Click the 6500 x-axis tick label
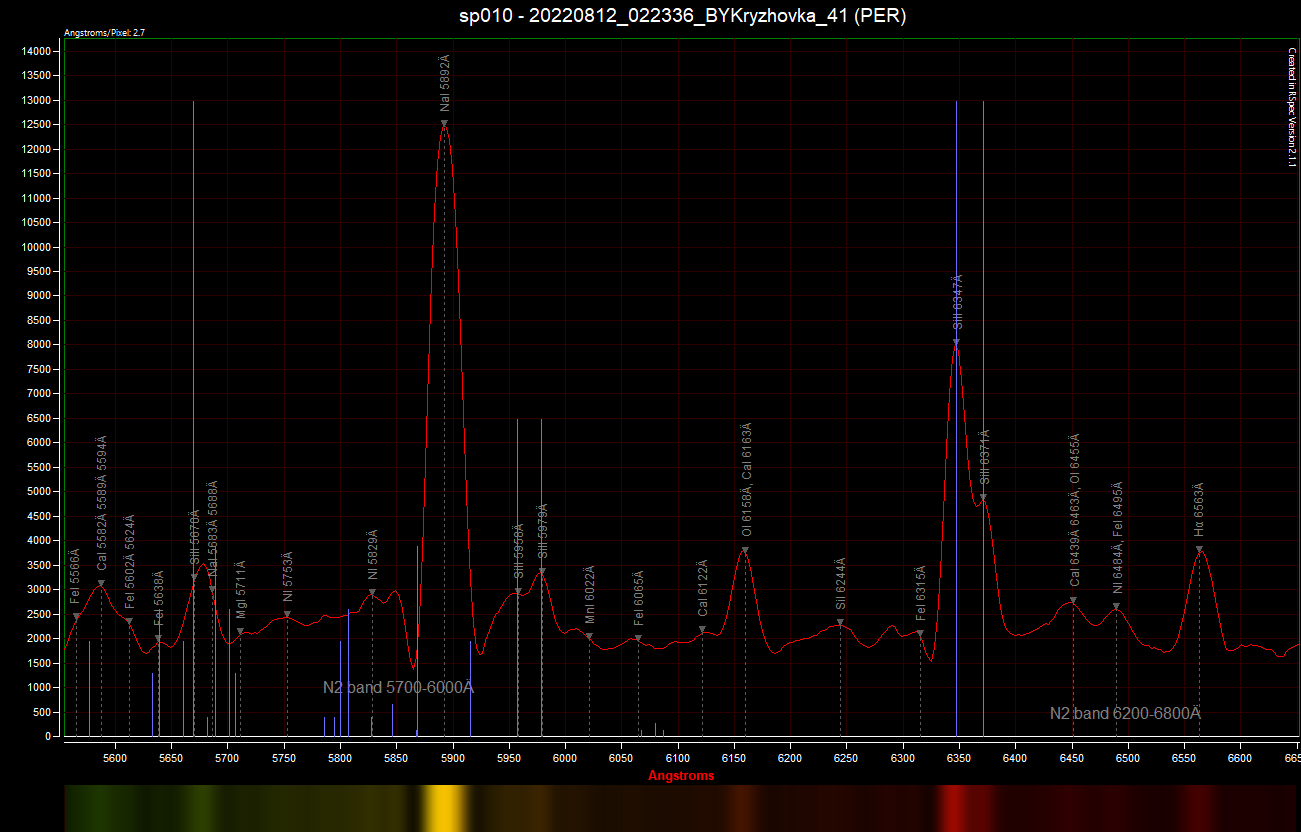The height and width of the screenshot is (832, 1301). [1128, 759]
